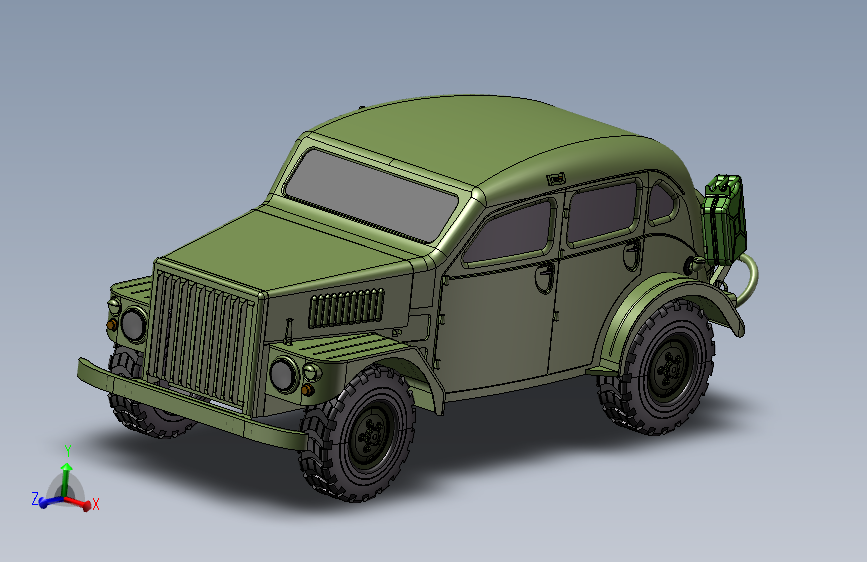Select the rear door window glass

602,211
